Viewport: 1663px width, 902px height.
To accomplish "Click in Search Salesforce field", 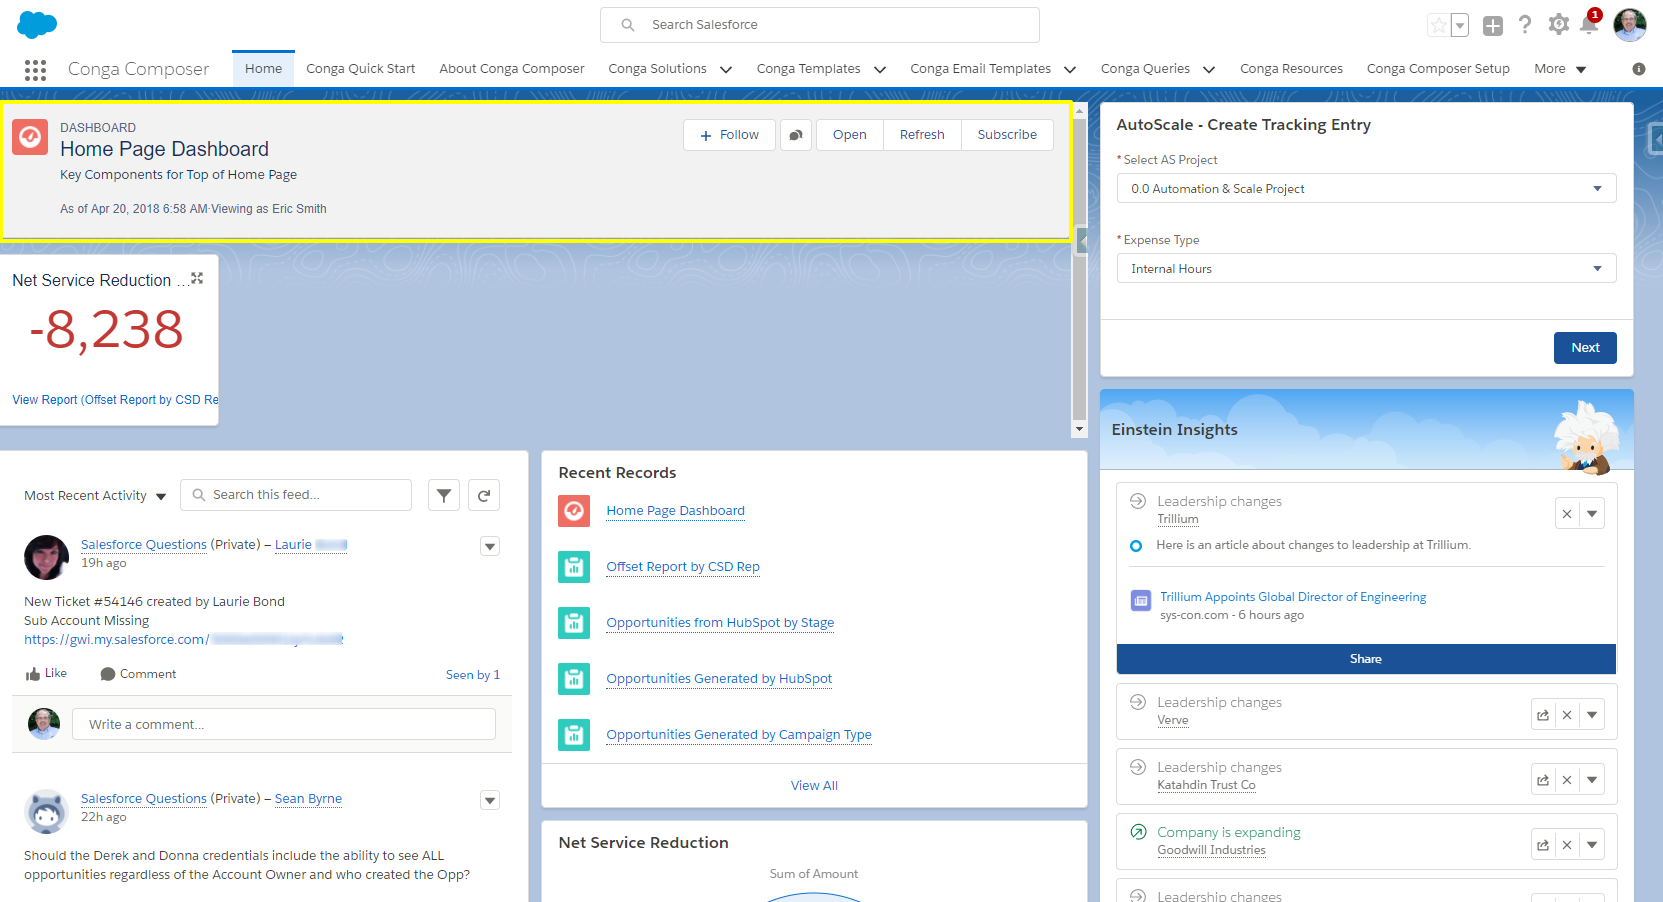I will pyautogui.click(x=820, y=25).
